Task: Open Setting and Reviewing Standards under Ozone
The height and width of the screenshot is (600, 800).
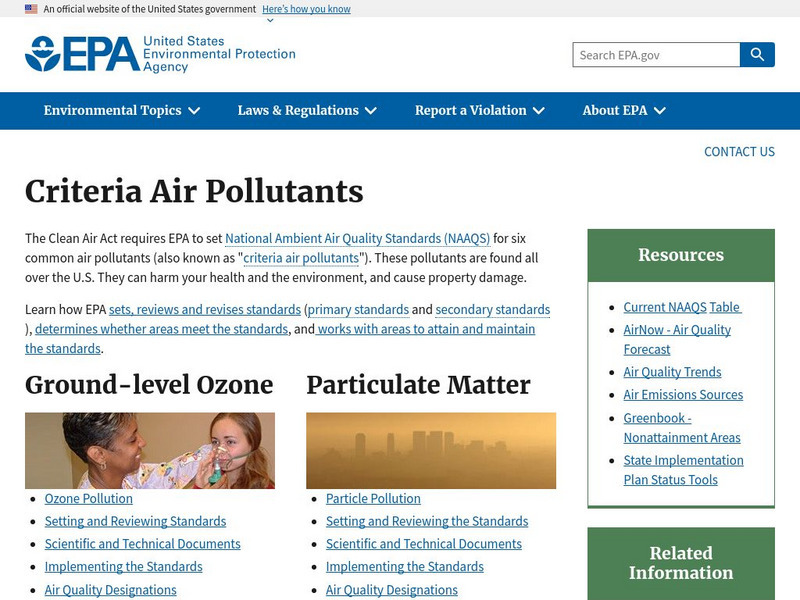Action: coord(135,521)
